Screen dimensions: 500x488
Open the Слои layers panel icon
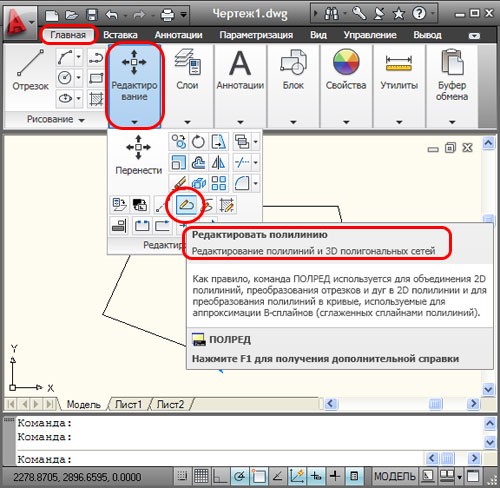click(187, 70)
